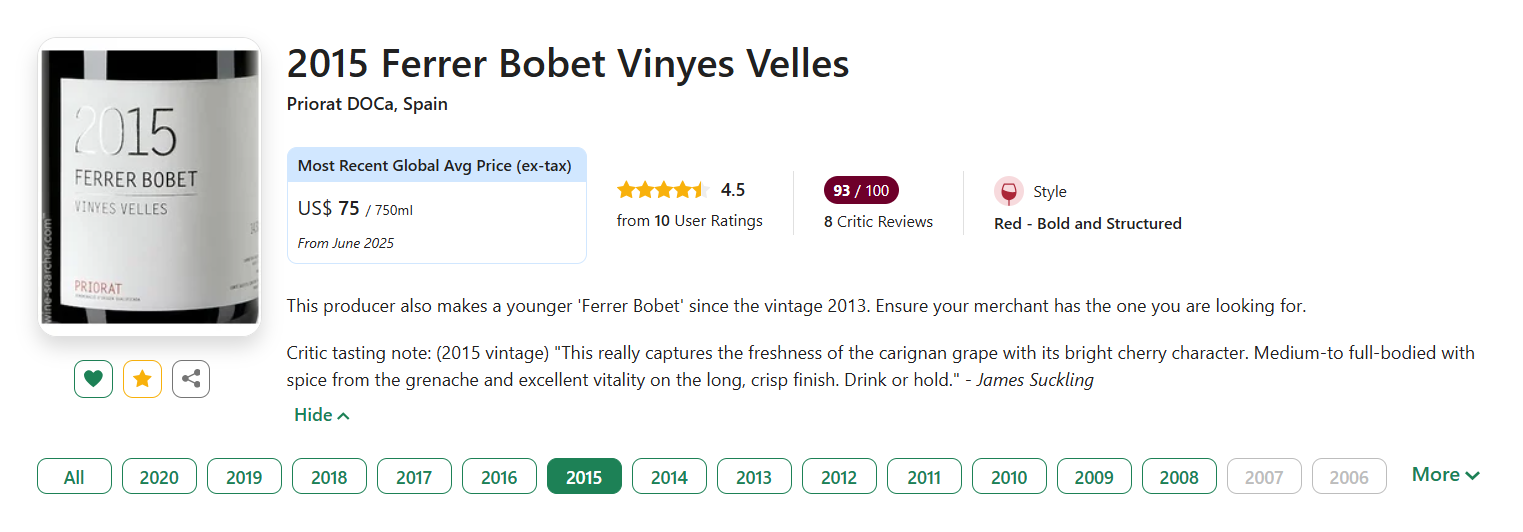Click the five-star user rating stars
This screenshot has width=1523, height=532.
pos(662,190)
